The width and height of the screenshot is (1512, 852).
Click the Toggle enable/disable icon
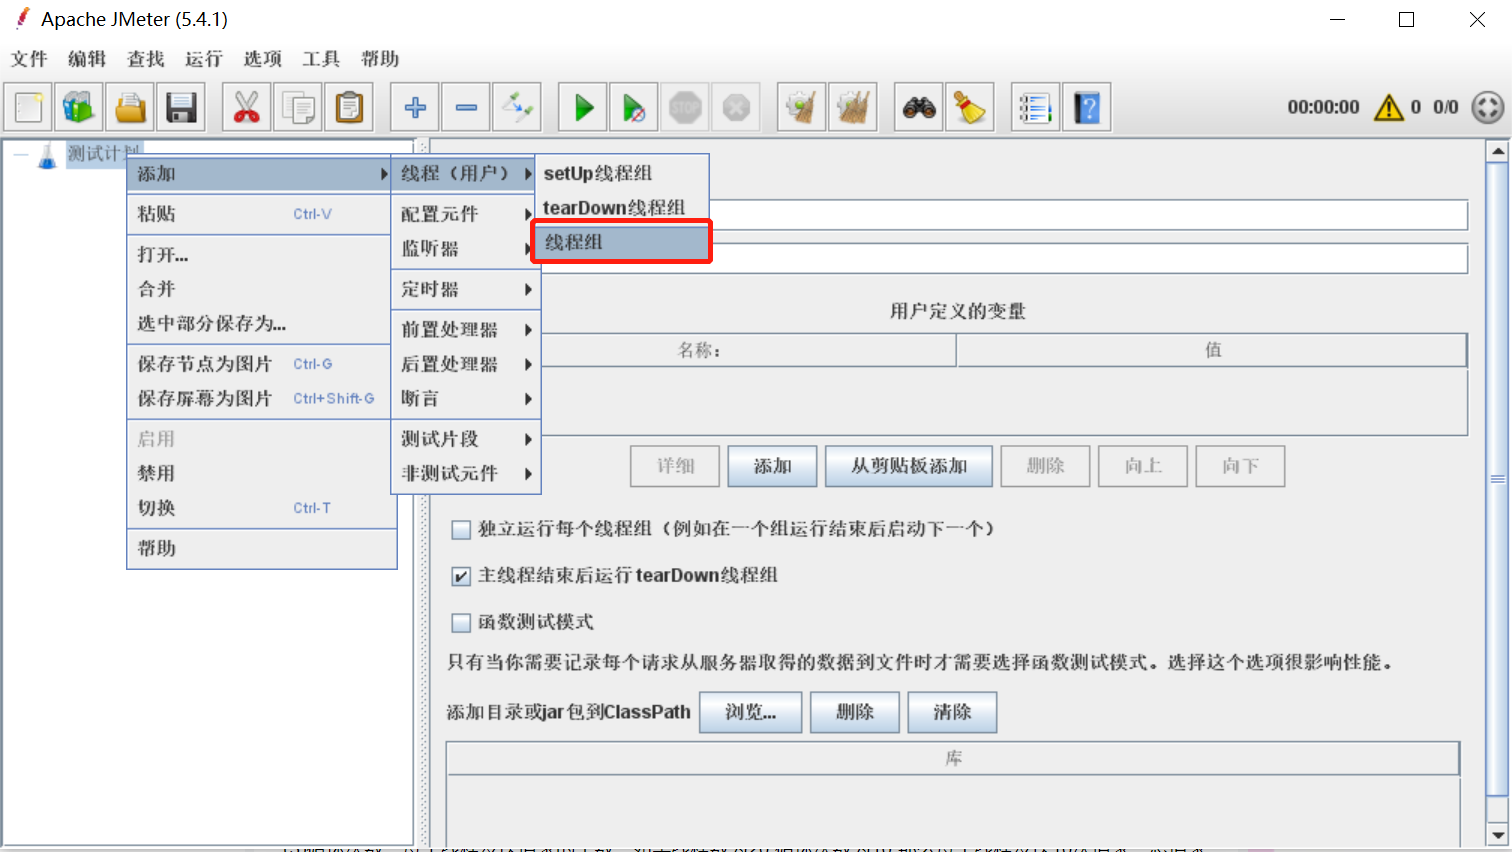[x=517, y=107]
